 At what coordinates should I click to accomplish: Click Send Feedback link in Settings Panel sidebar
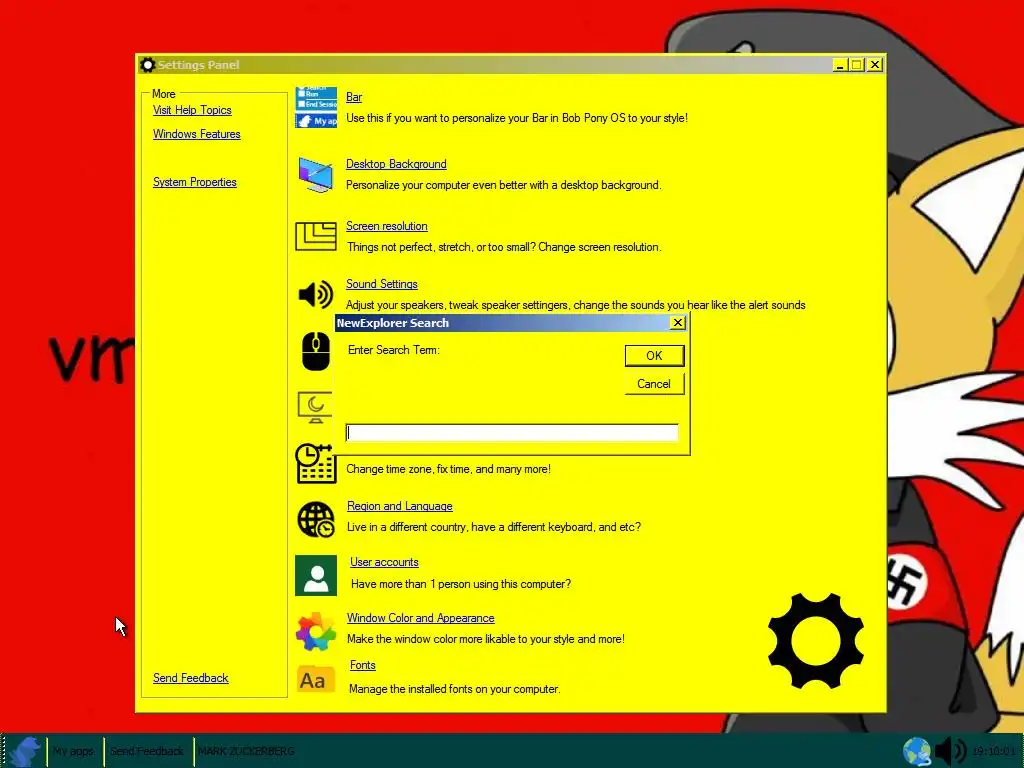tap(191, 678)
